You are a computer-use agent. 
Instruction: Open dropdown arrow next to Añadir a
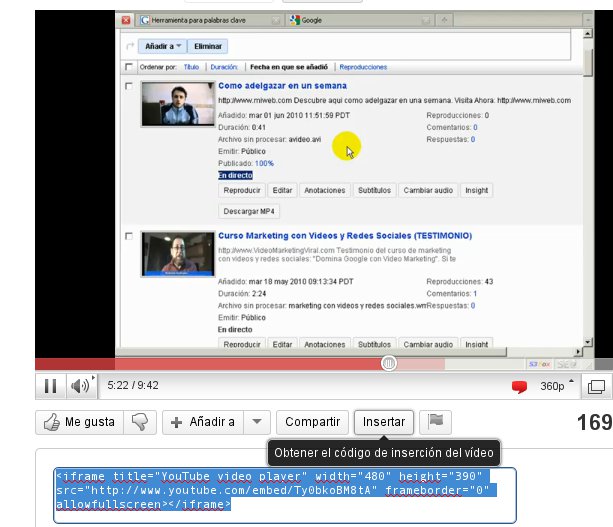(257, 422)
